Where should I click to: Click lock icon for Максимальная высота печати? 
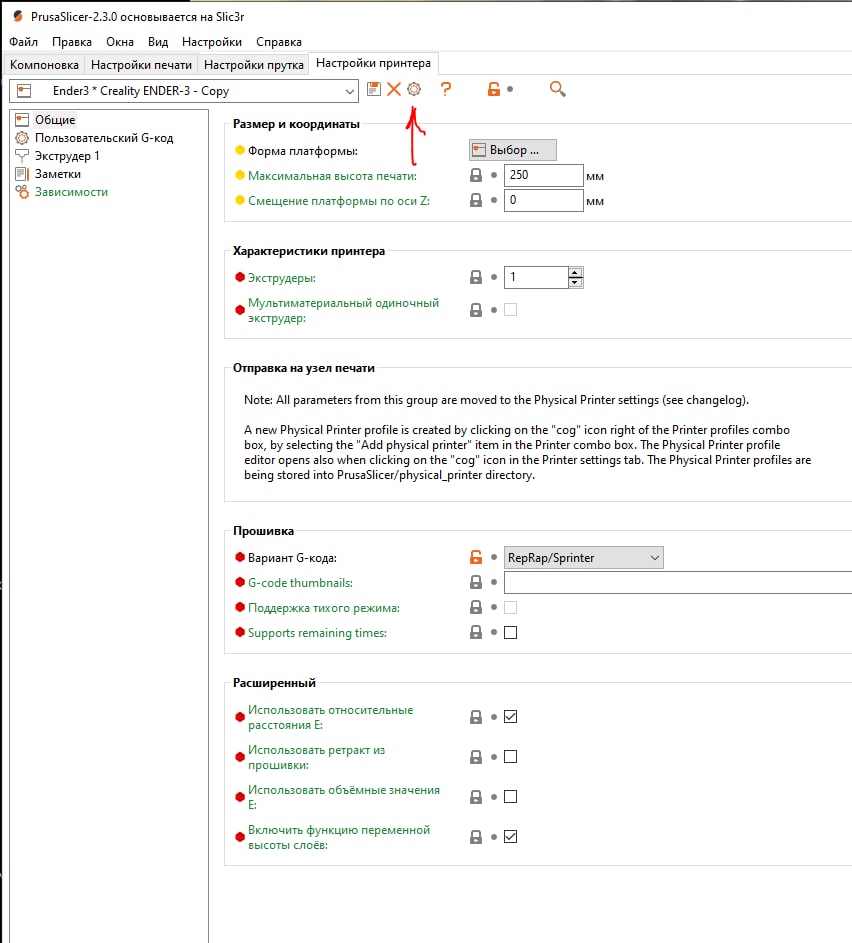click(476, 175)
